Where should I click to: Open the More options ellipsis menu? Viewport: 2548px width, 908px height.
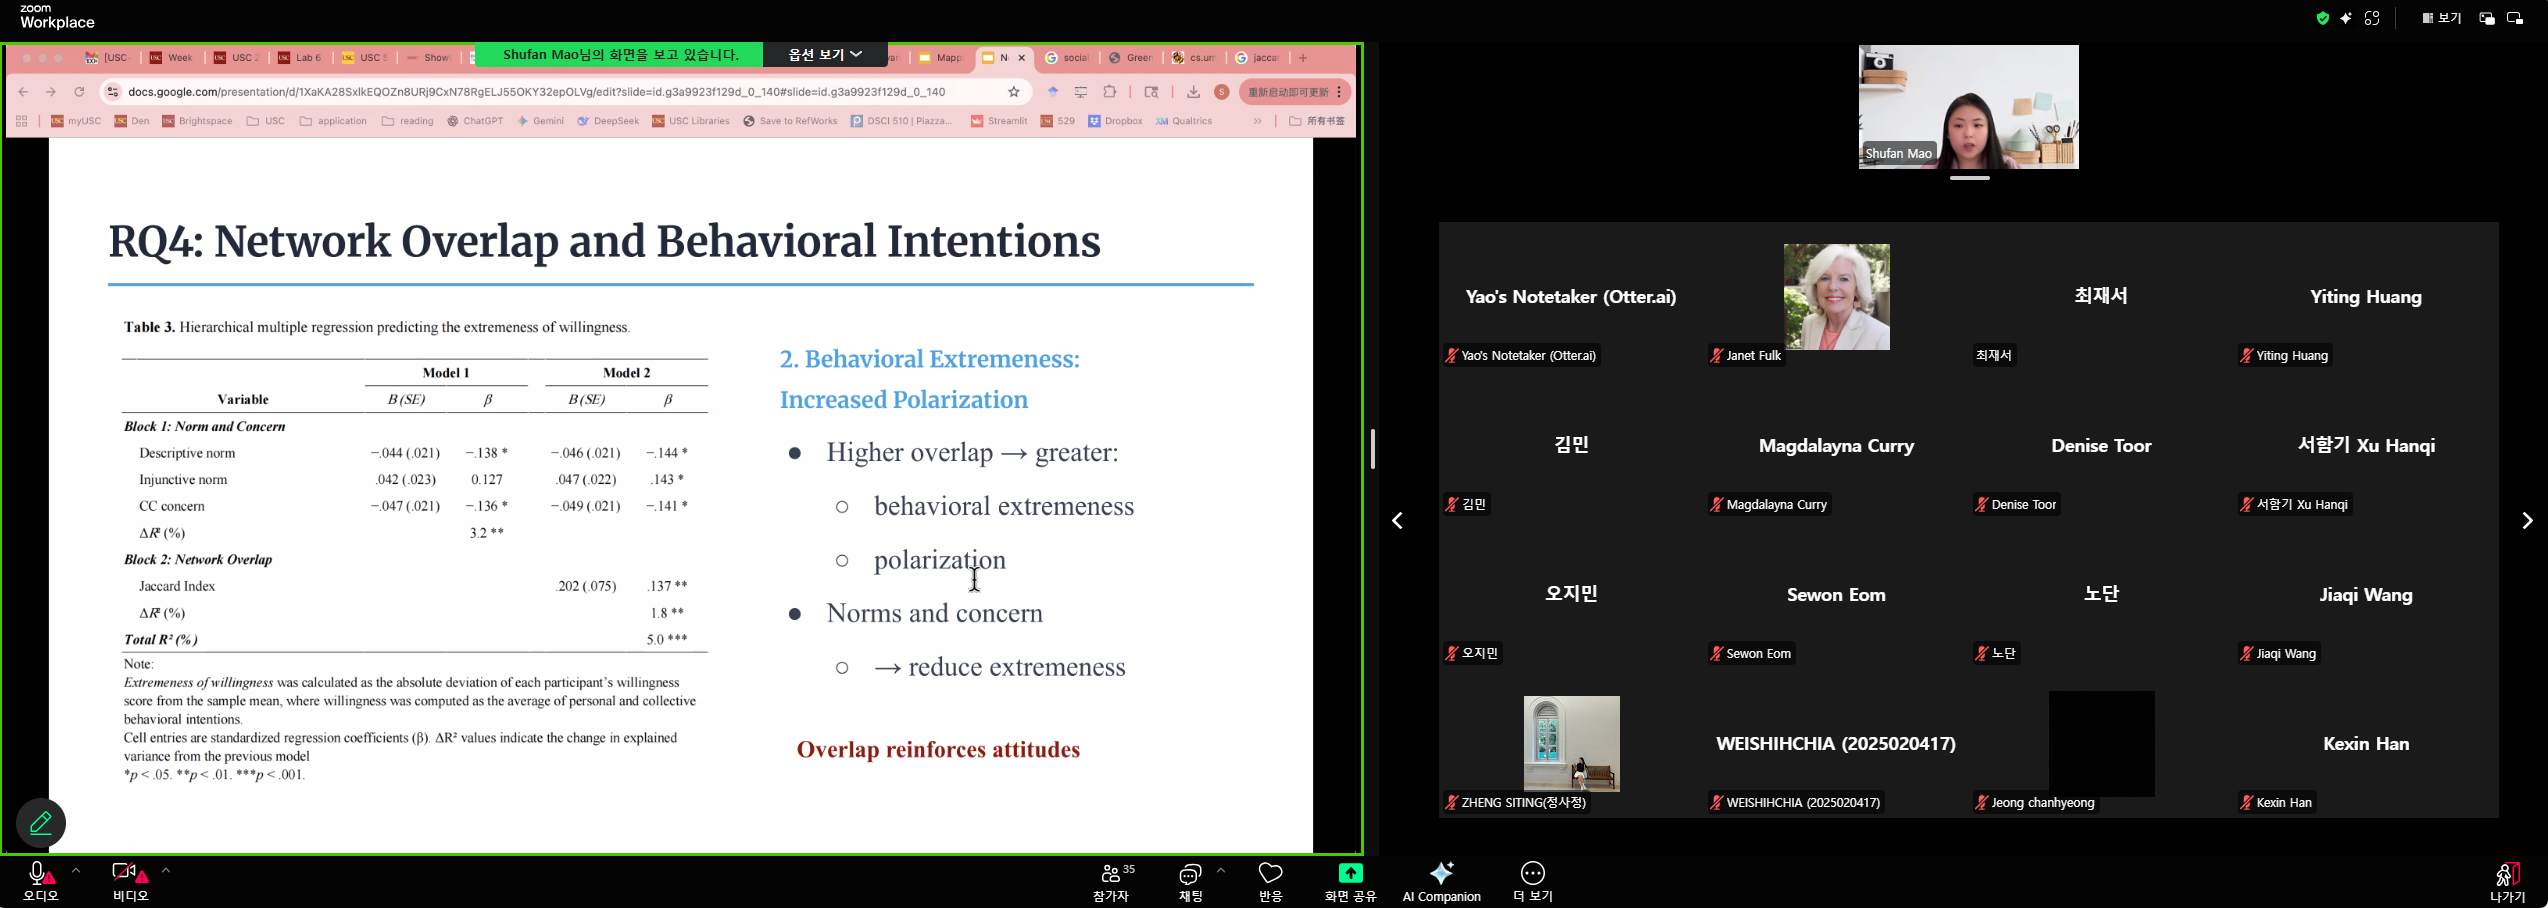click(1532, 882)
